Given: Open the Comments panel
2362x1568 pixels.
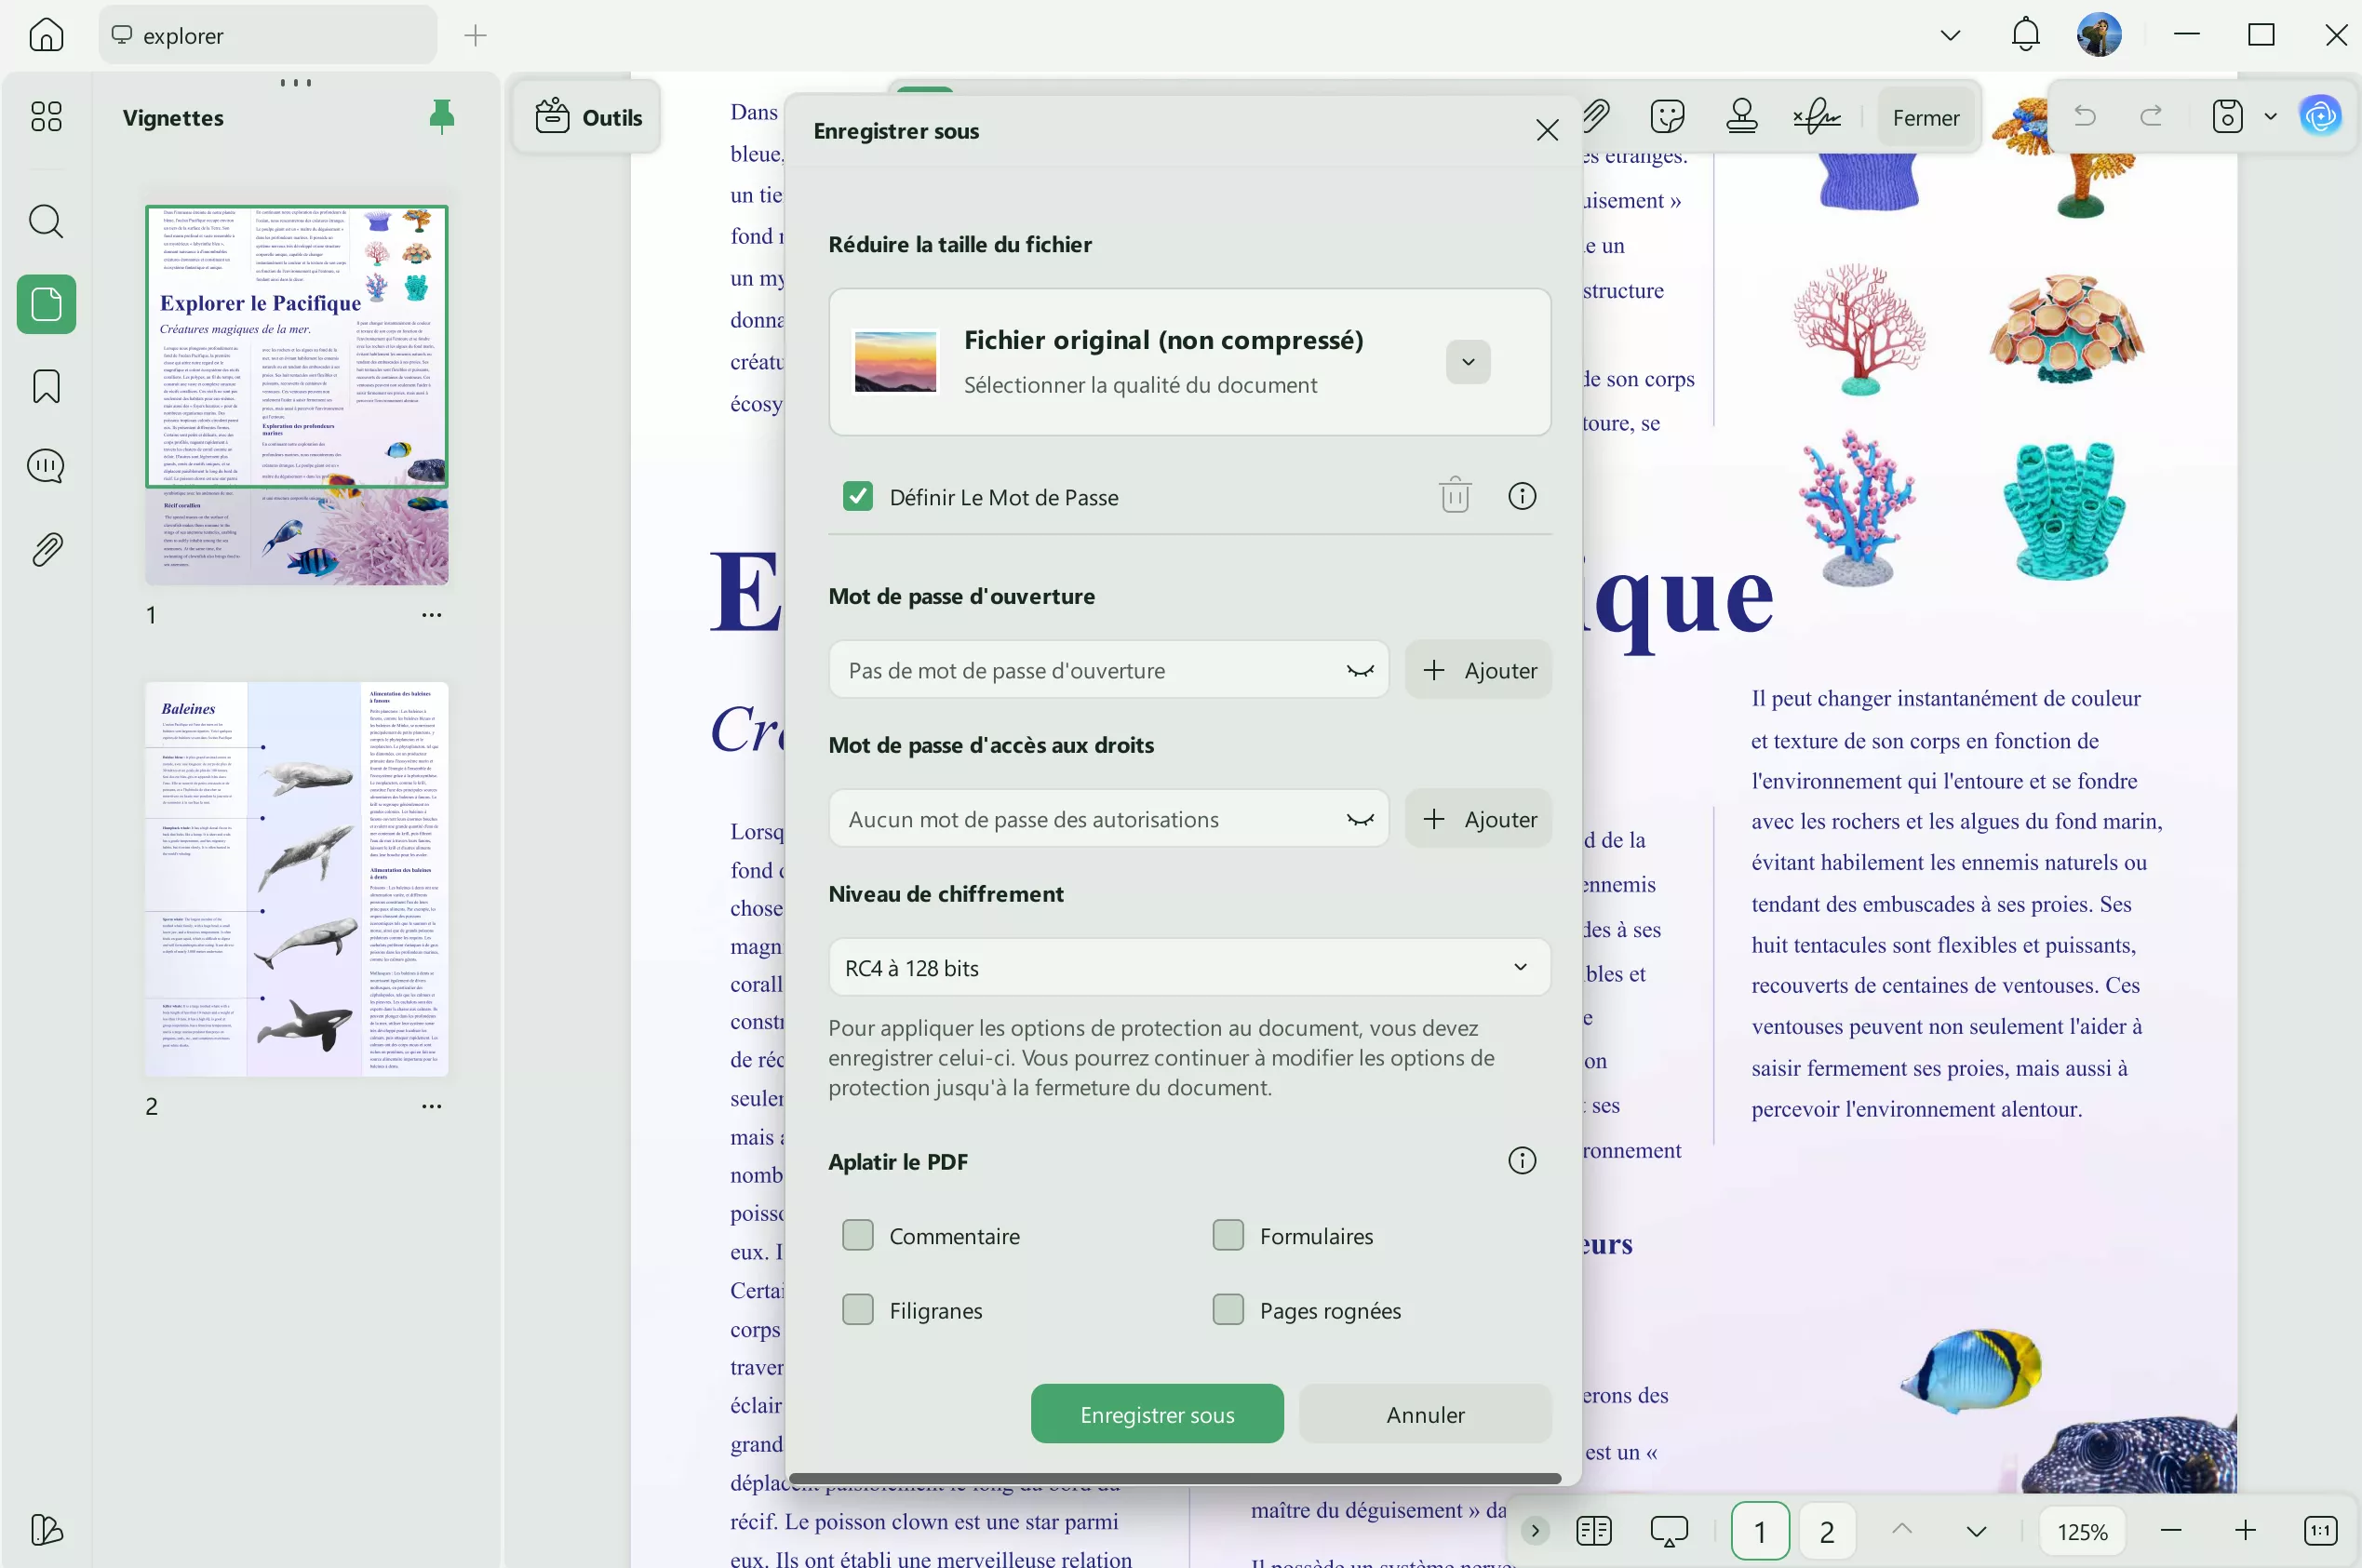Looking at the screenshot, I should 46,467.
